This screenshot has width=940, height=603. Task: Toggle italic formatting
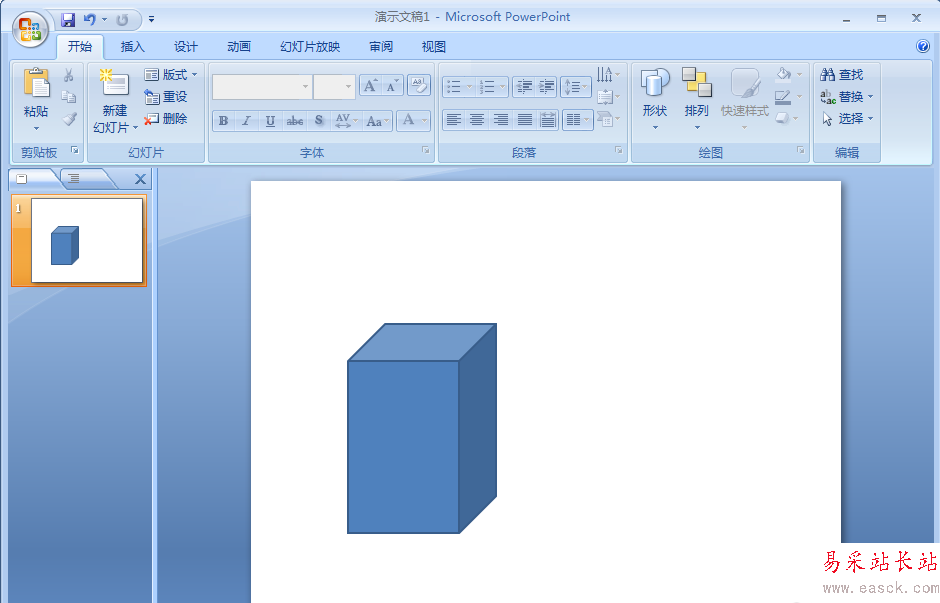click(246, 121)
